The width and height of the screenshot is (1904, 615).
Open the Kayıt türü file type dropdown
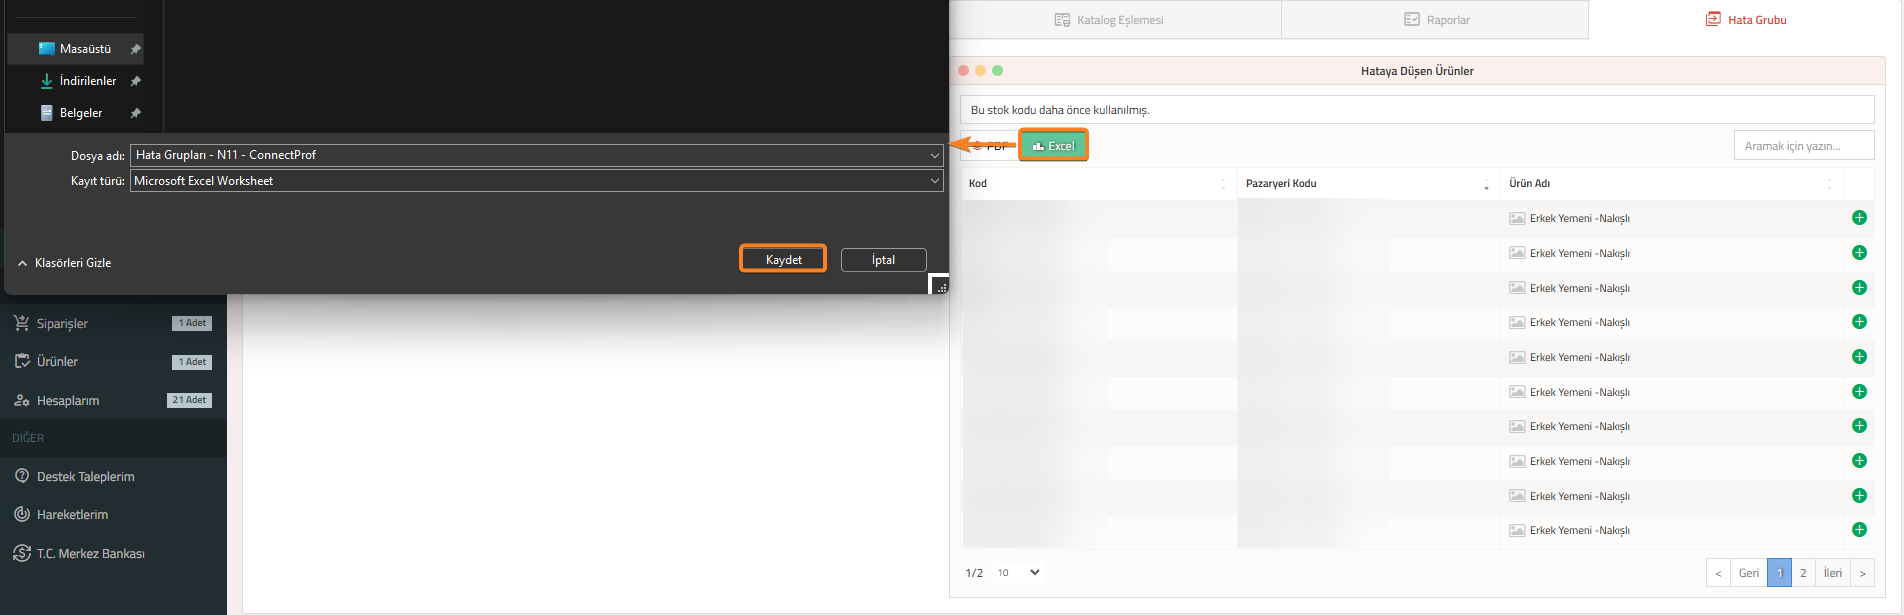[934, 181]
